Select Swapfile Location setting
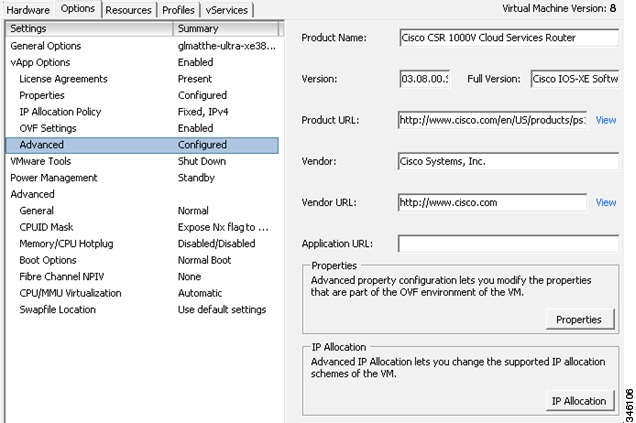Screen dimensions: 636x423 [142, 310]
